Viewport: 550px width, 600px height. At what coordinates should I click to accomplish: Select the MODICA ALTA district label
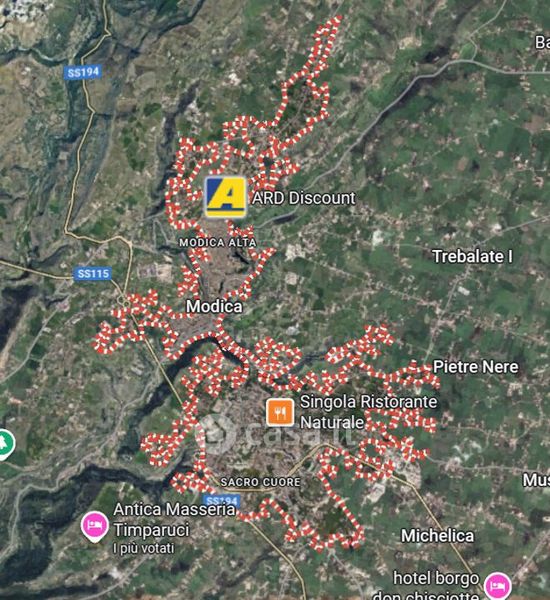click(x=218, y=243)
